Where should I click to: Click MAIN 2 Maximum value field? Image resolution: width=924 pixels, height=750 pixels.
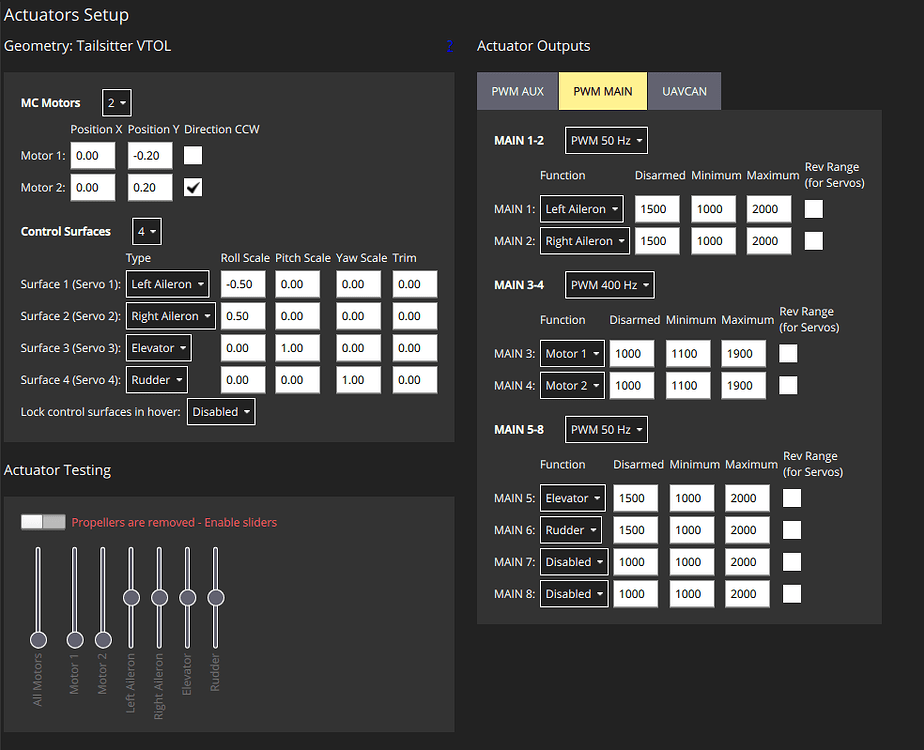[769, 240]
